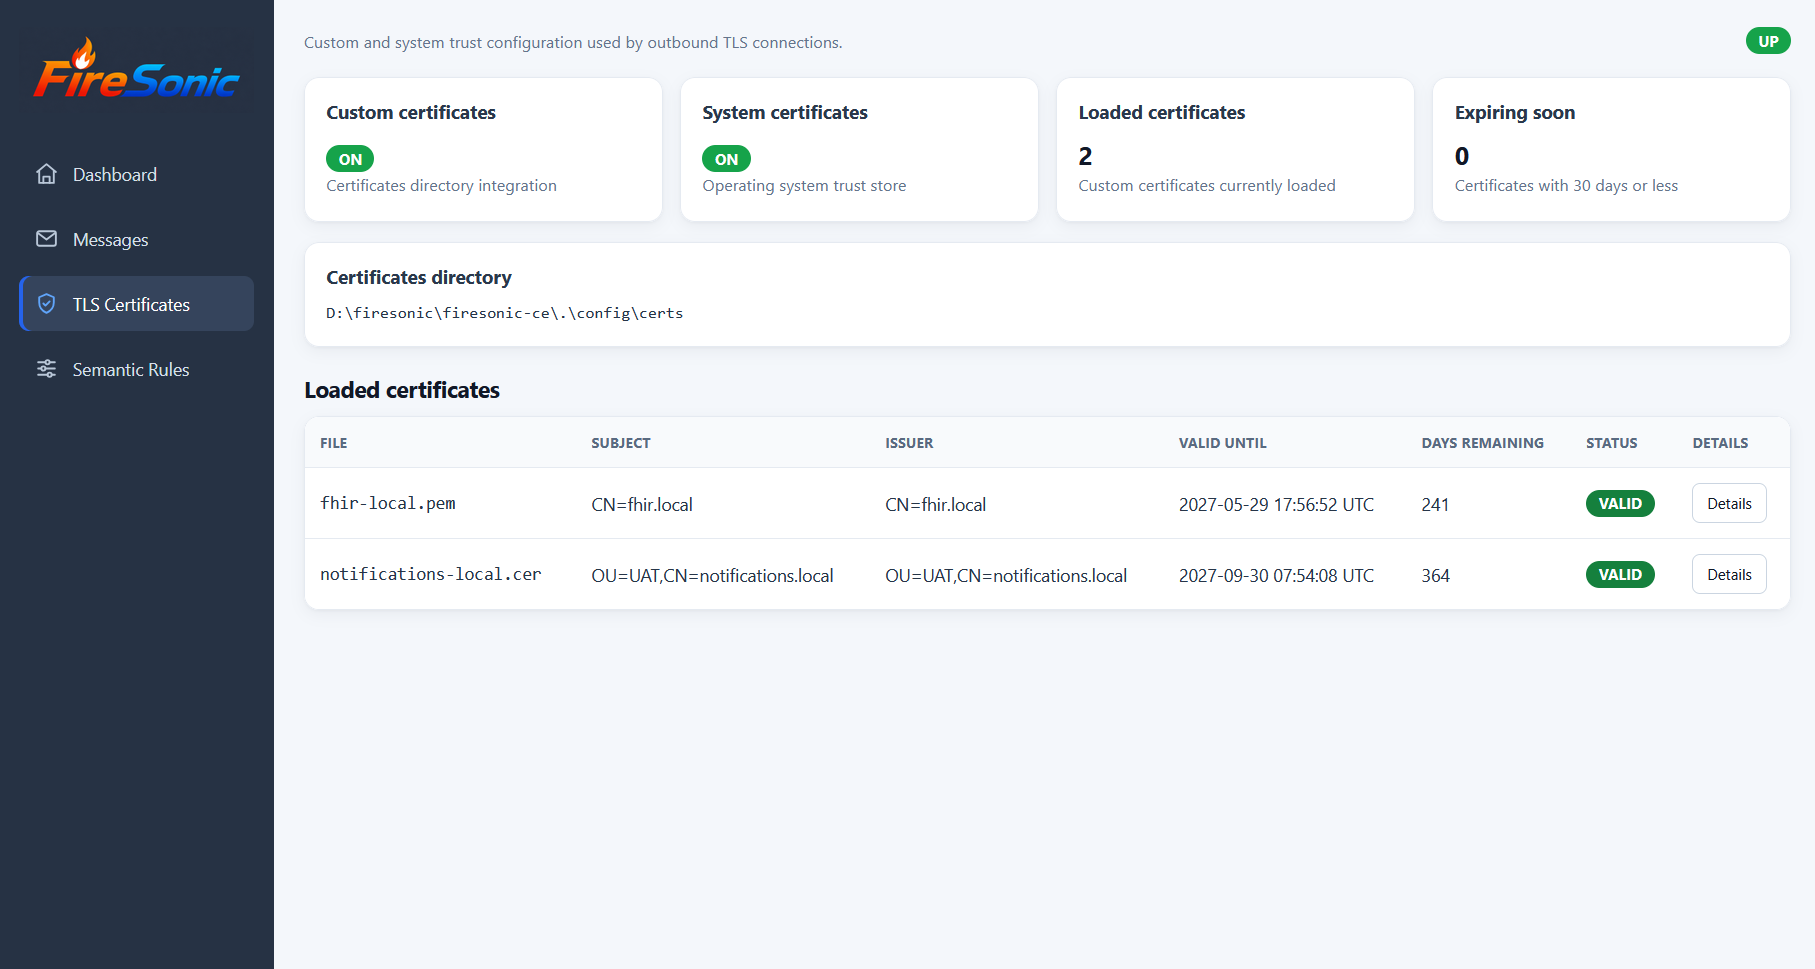This screenshot has height=969, width=1815.
Task: Click issuer OU=UAT,CN=notifications.local
Action: tap(1006, 576)
